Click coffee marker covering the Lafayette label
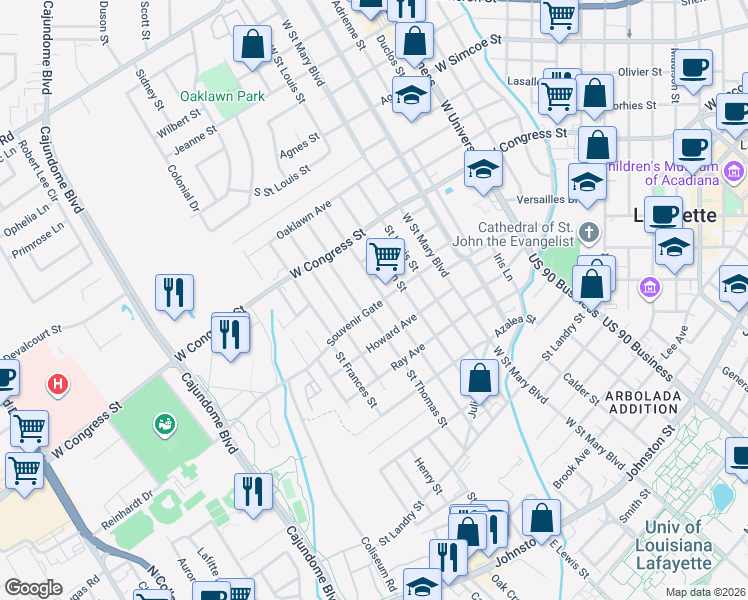This screenshot has height=600, width=748. coord(663,217)
